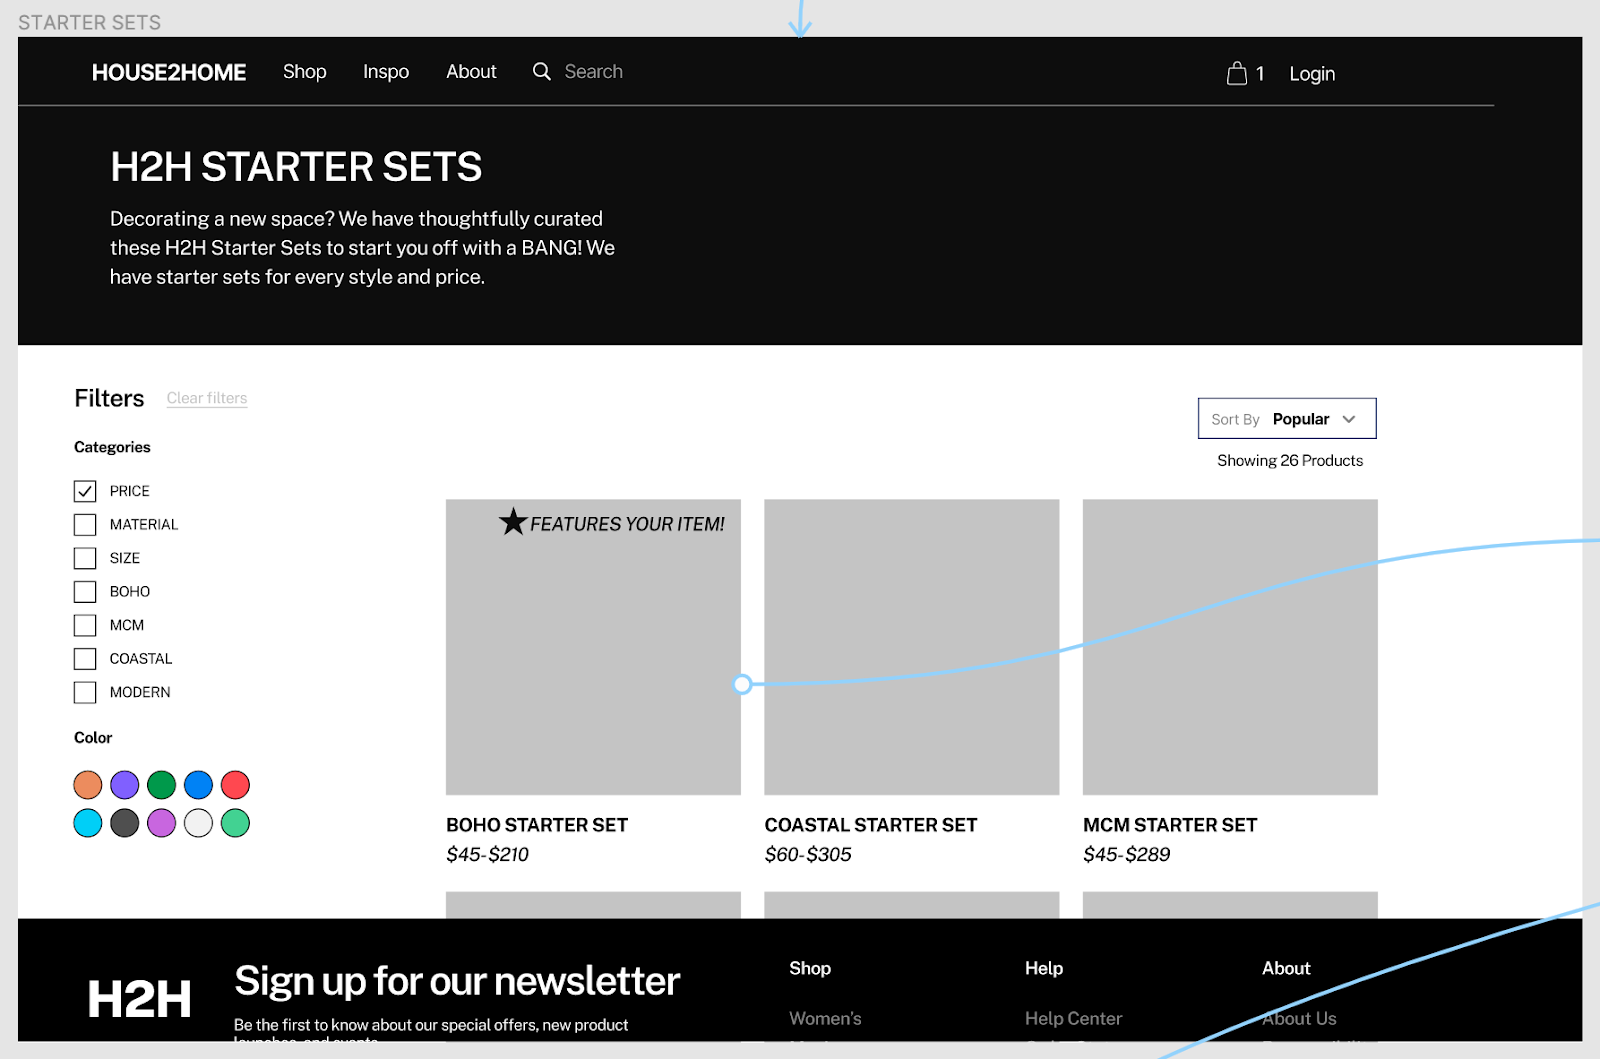Click the $45-$289 price text
1600x1059 pixels.
[x=1127, y=855]
